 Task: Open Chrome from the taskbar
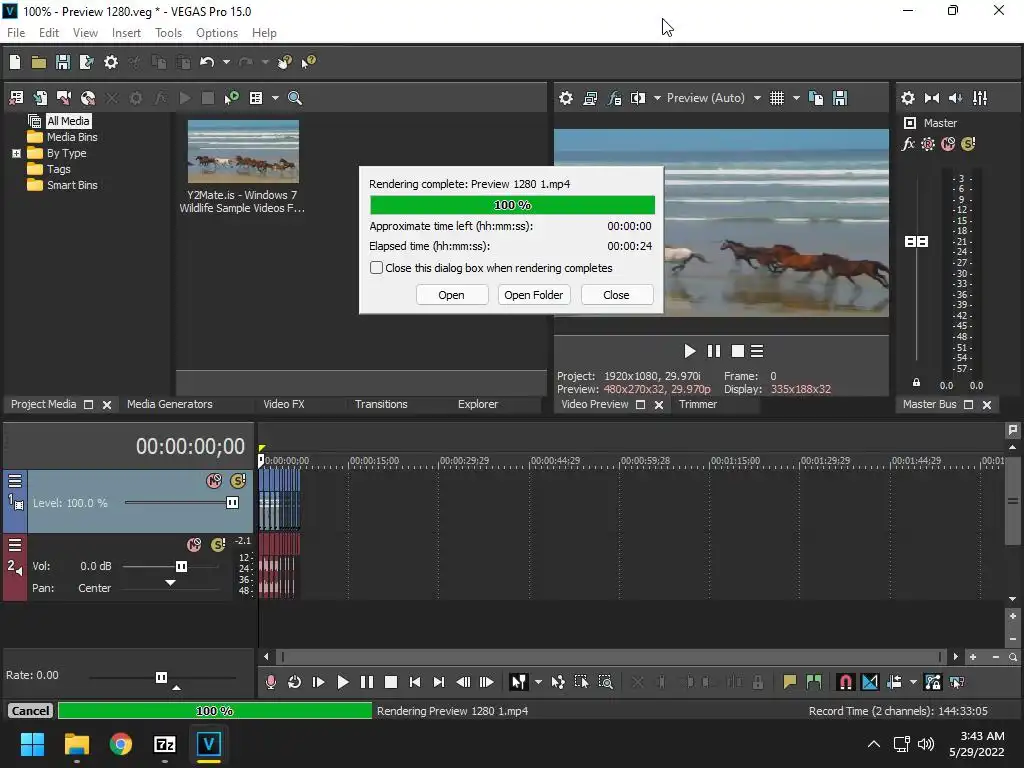(120, 744)
